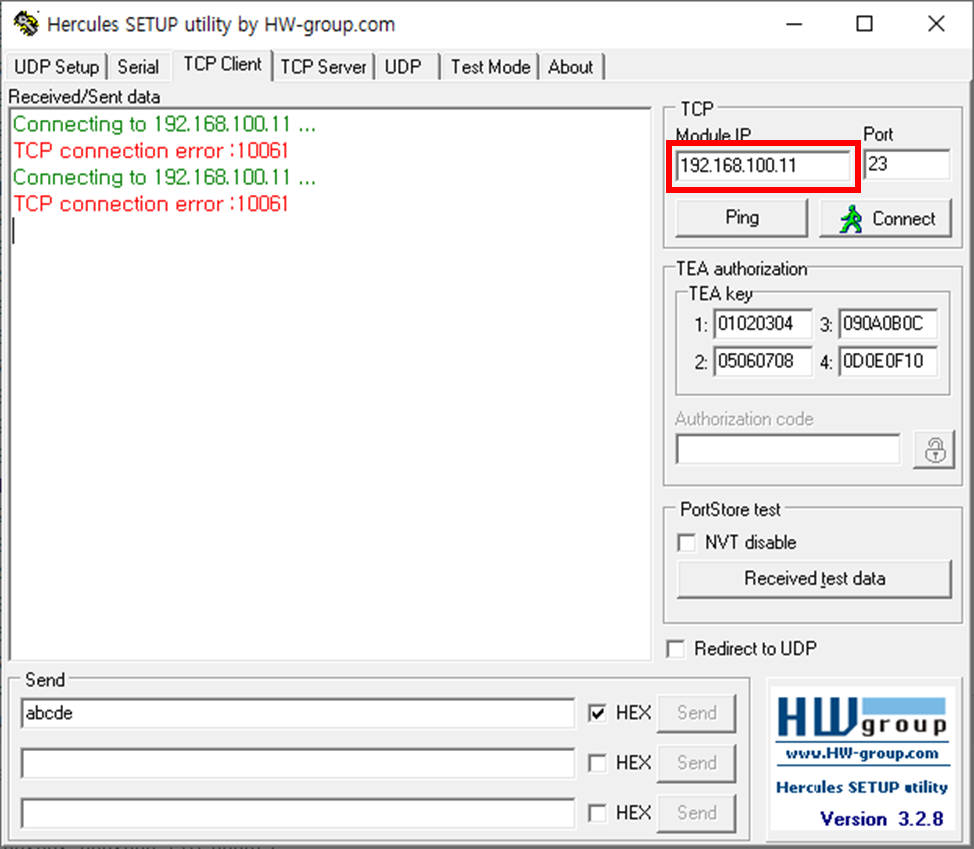Open the About tab

(571, 66)
